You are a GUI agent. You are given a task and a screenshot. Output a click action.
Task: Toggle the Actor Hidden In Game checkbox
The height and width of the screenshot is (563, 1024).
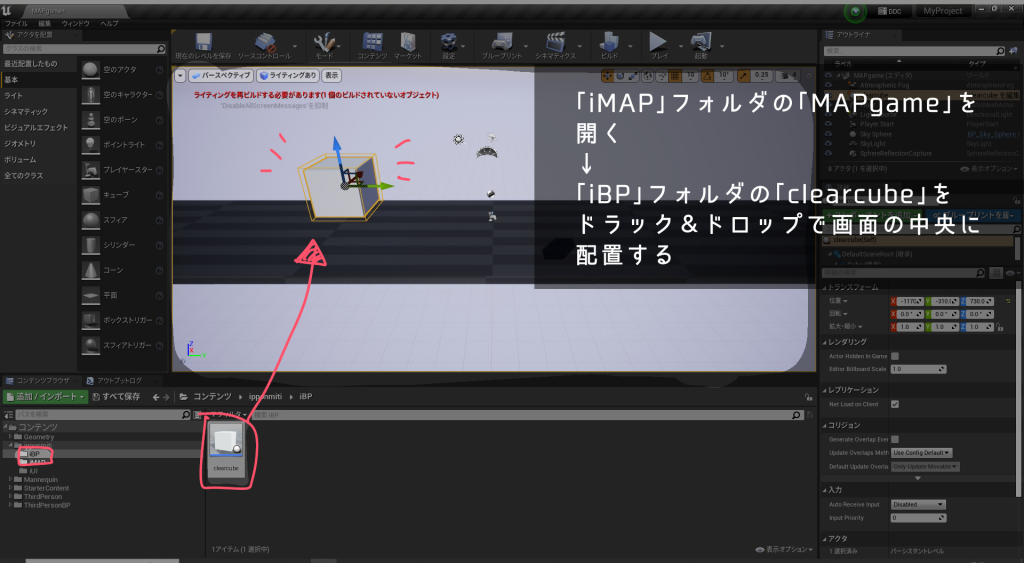895,355
